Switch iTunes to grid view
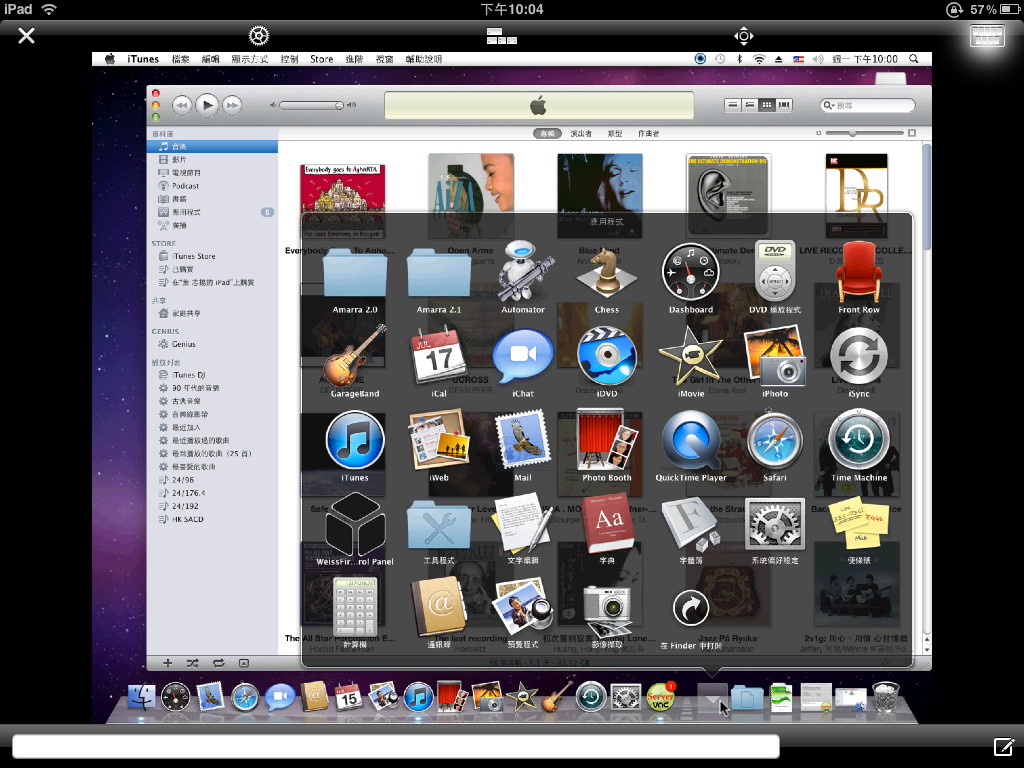 (x=767, y=105)
